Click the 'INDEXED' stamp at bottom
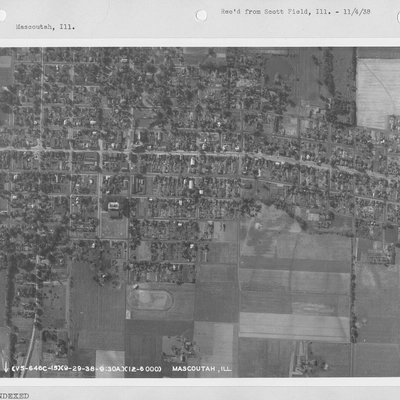This screenshot has height=400, width=400. click(14, 396)
